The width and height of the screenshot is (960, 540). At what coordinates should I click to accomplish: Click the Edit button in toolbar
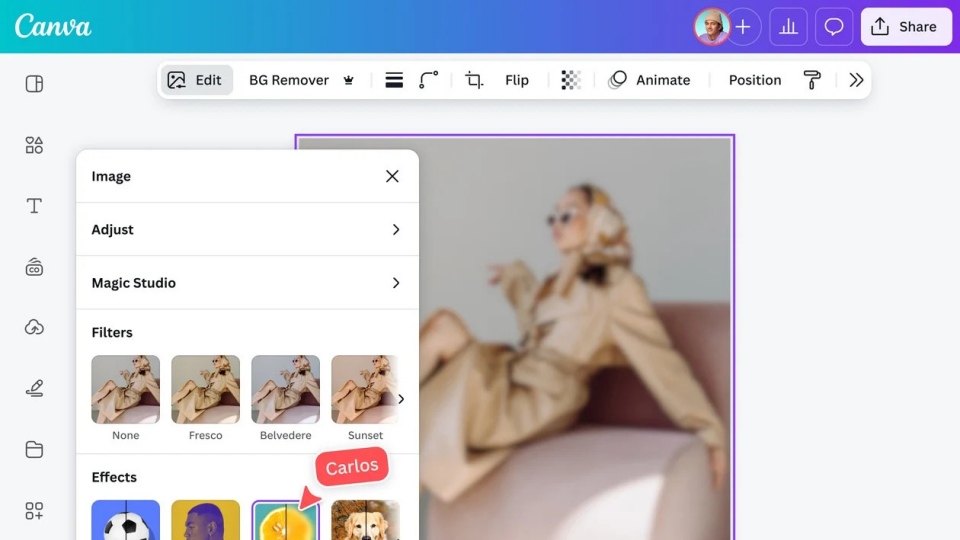196,80
